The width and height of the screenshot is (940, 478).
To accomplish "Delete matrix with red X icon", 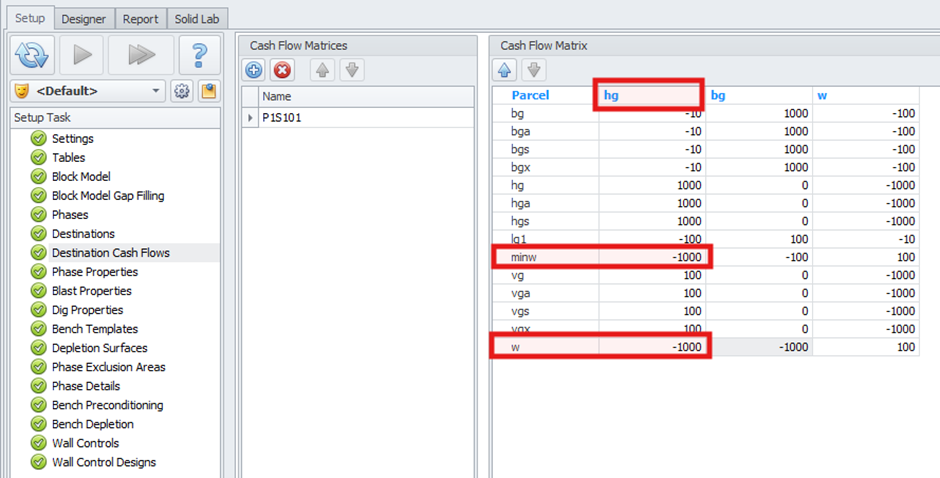I will tap(282, 70).
